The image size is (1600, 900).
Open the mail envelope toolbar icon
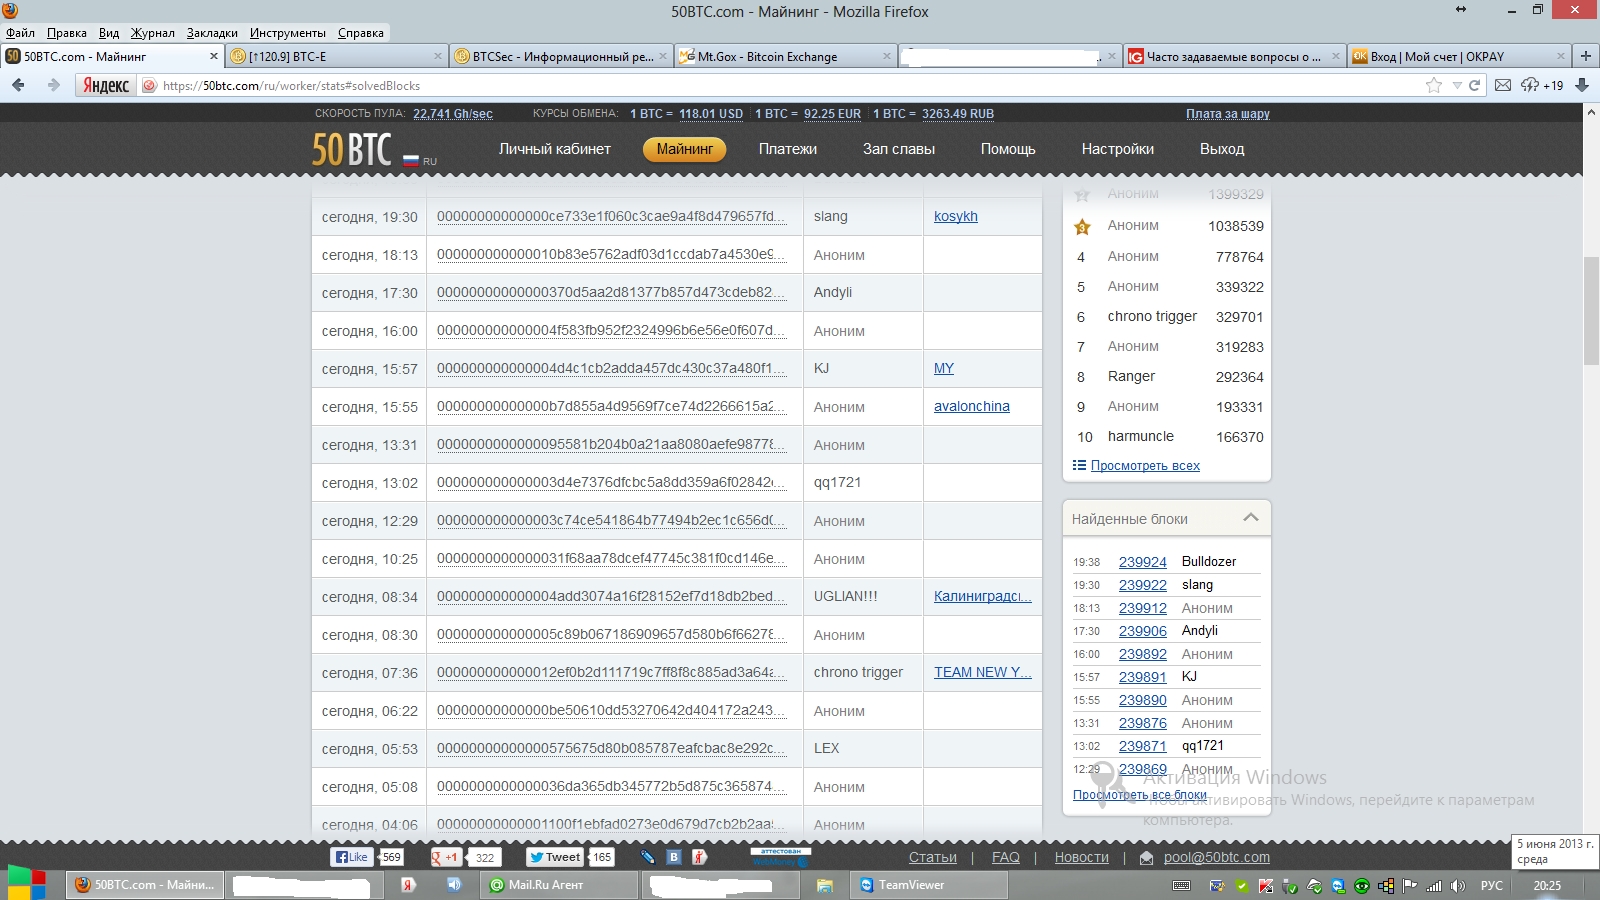(x=1503, y=85)
